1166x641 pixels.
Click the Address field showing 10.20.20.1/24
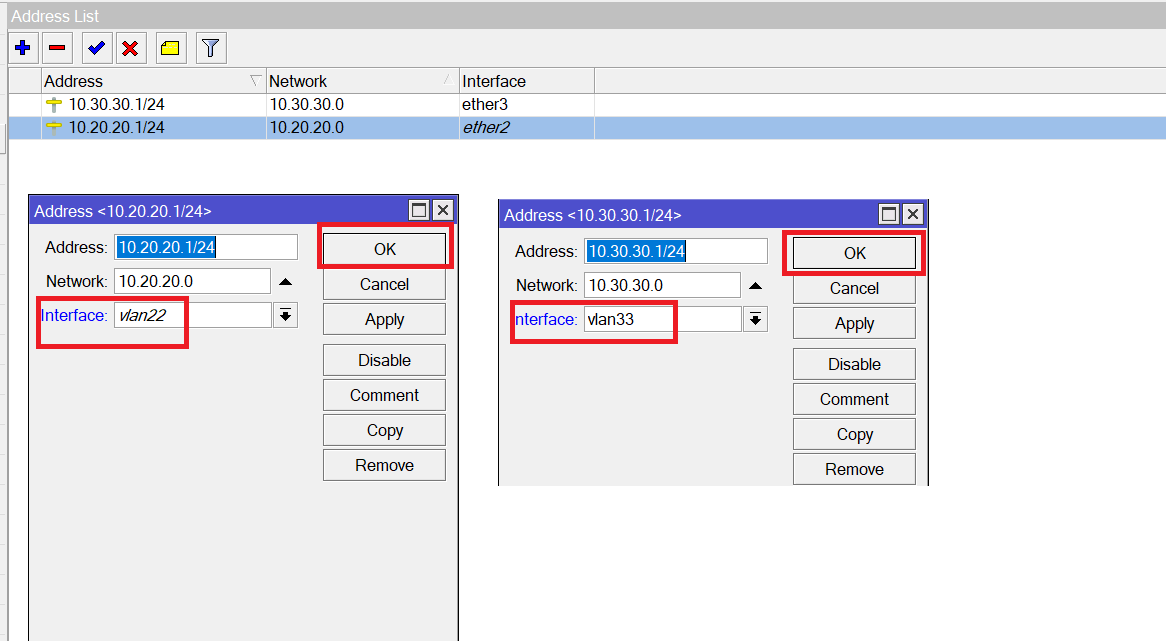(x=206, y=247)
